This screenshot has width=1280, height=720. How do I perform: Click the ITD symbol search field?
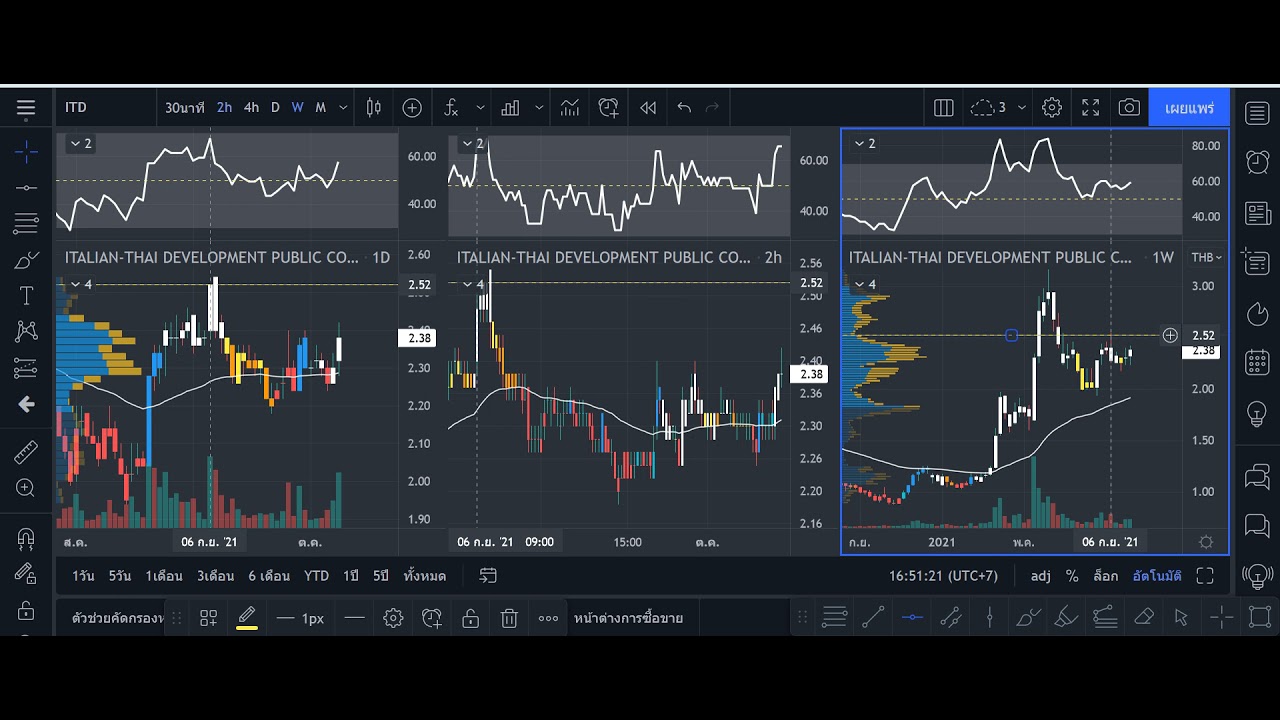[x=105, y=108]
